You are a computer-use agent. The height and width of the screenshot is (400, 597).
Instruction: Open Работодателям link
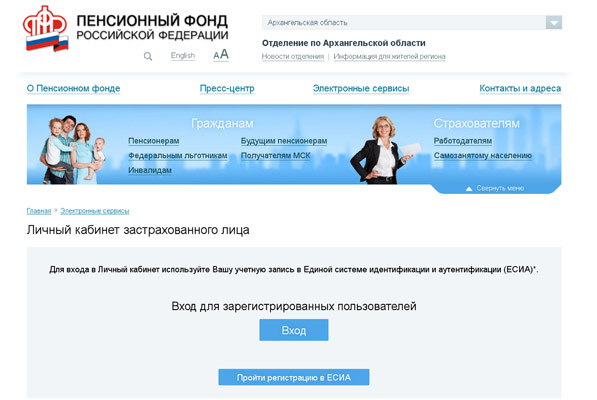[463, 141]
